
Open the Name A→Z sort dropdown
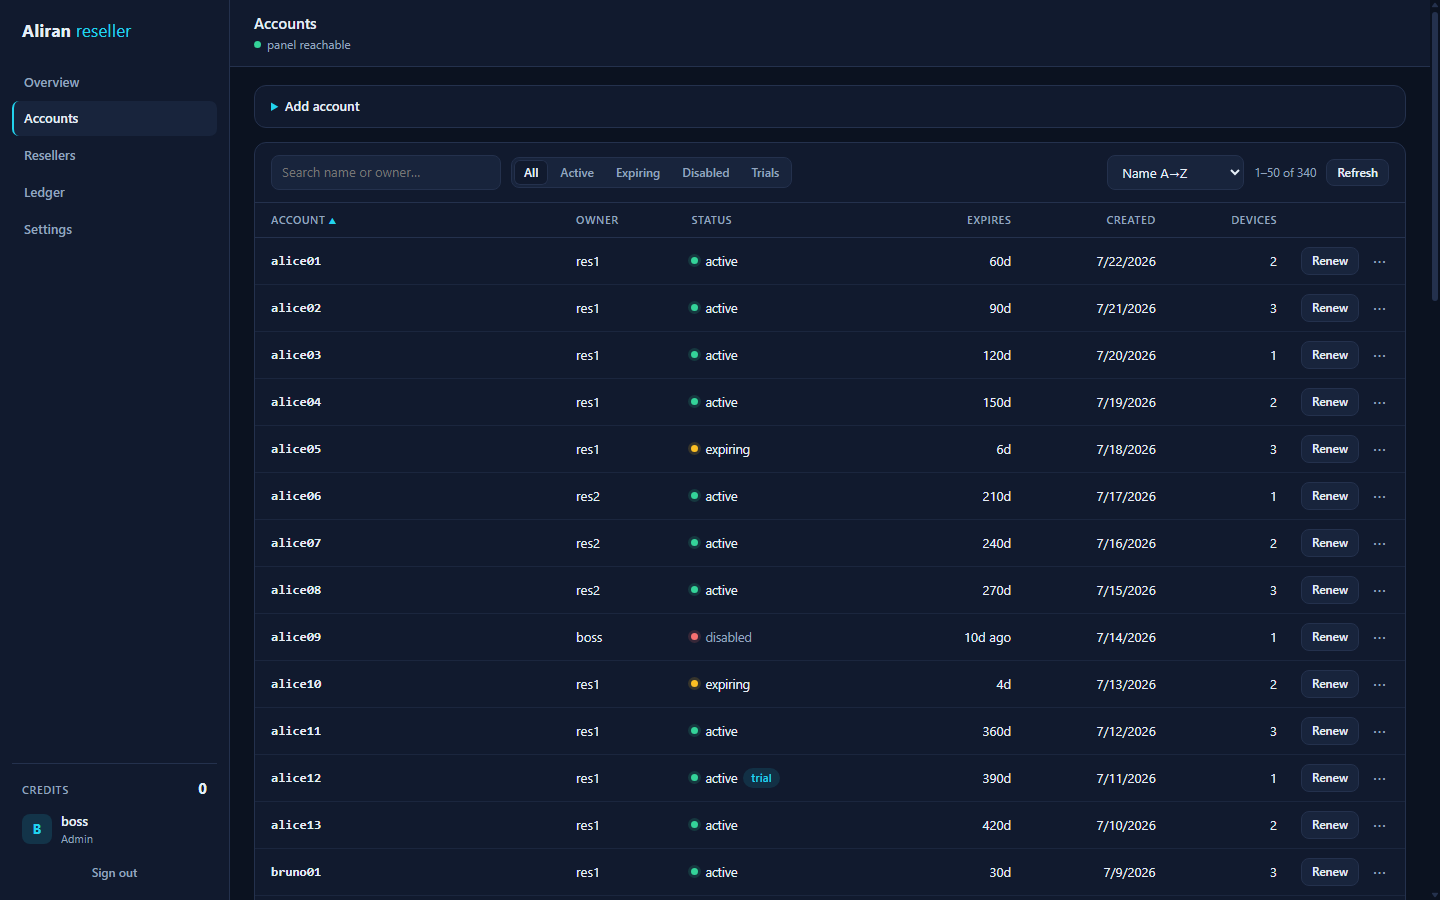click(x=1175, y=173)
